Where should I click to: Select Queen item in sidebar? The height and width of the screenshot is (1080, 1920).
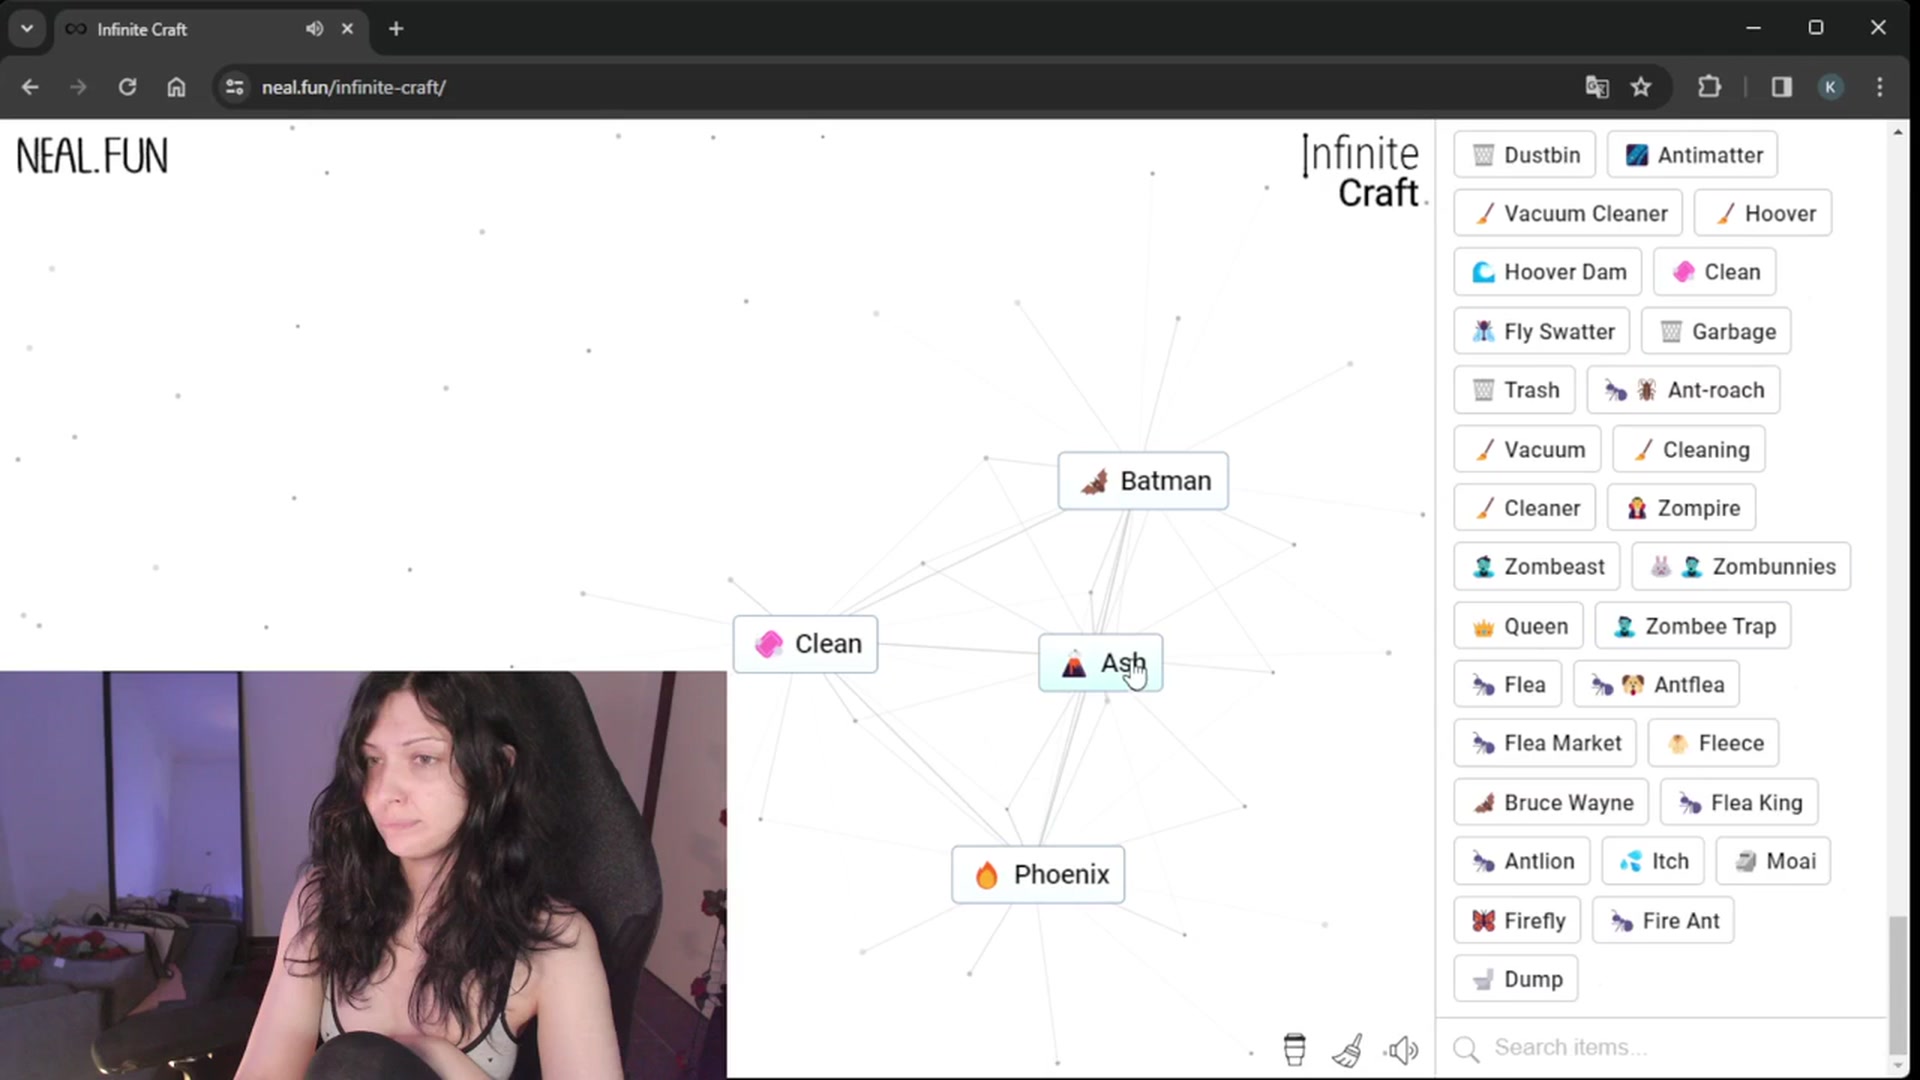pos(1518,626)
